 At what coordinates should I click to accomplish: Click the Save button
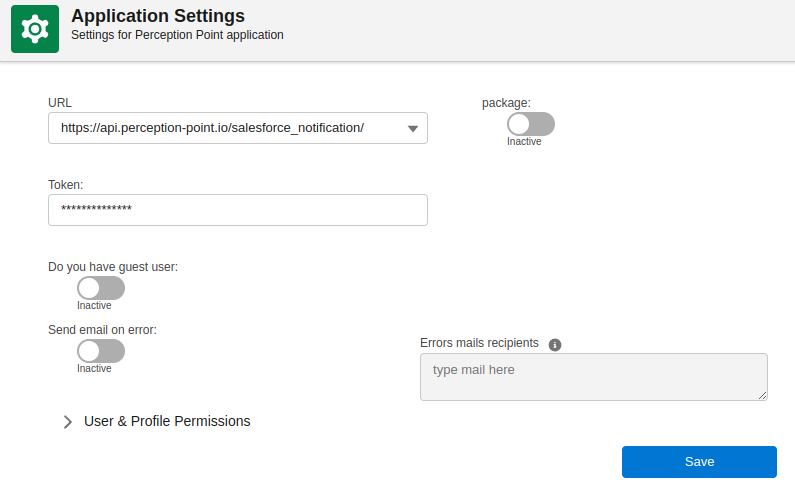point(699,461)
